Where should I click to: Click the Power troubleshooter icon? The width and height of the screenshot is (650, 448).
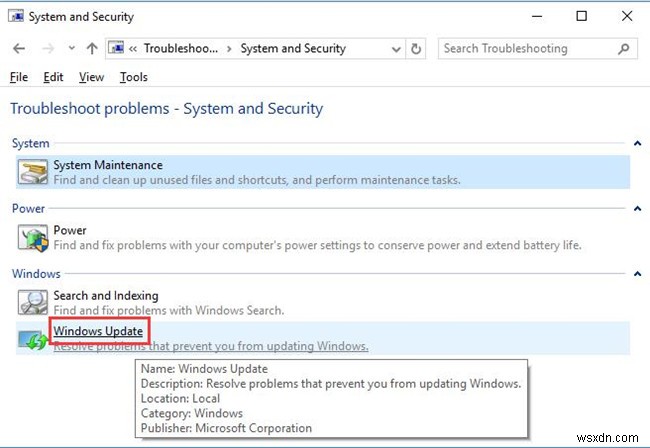33,237
